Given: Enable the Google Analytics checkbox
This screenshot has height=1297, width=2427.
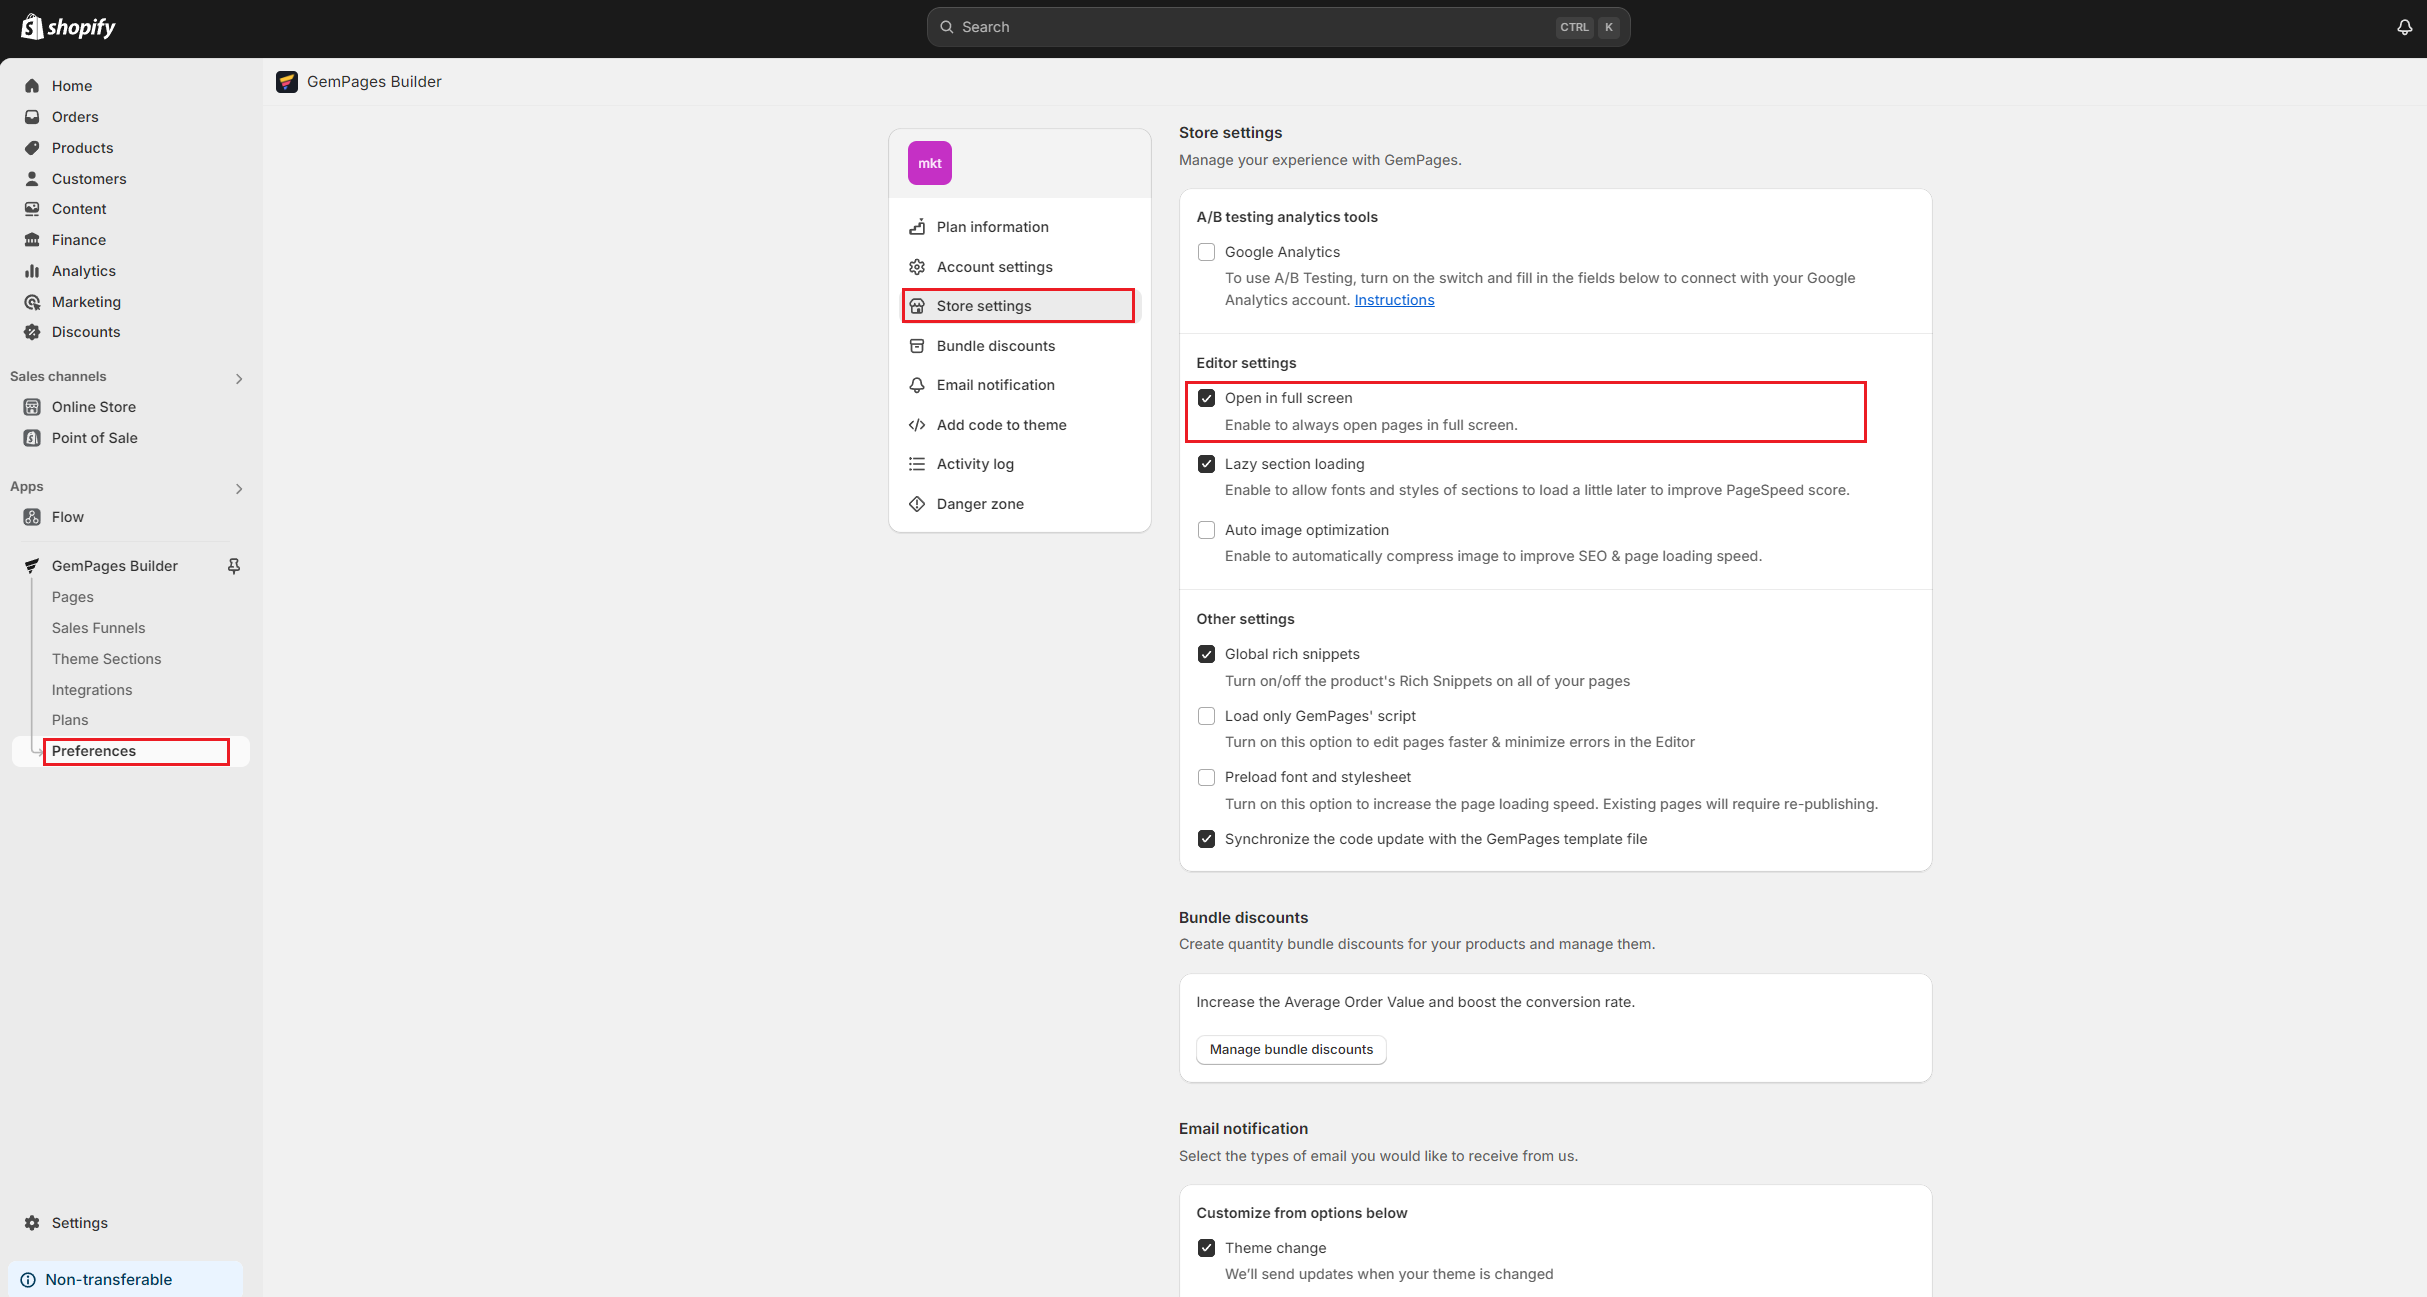Looking at the screenshot, I should pyautogui.click(x=1206, y=252).
